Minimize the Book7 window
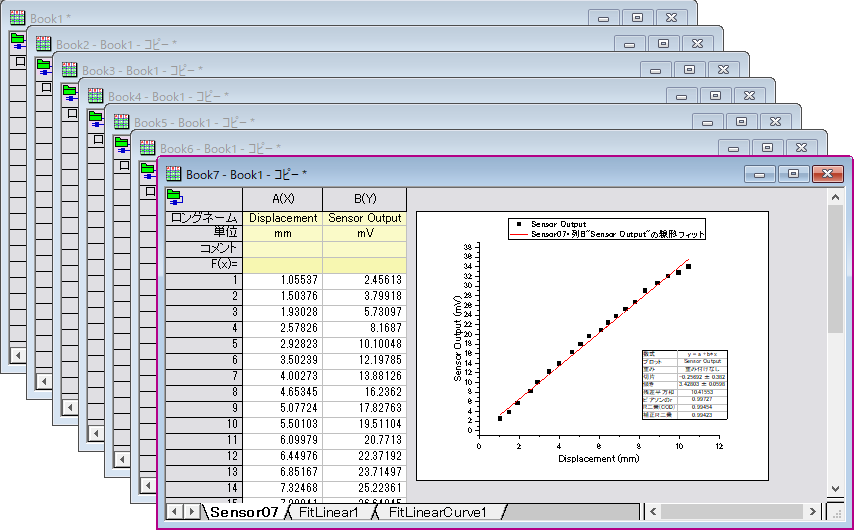854x530 pixels. 759,174
